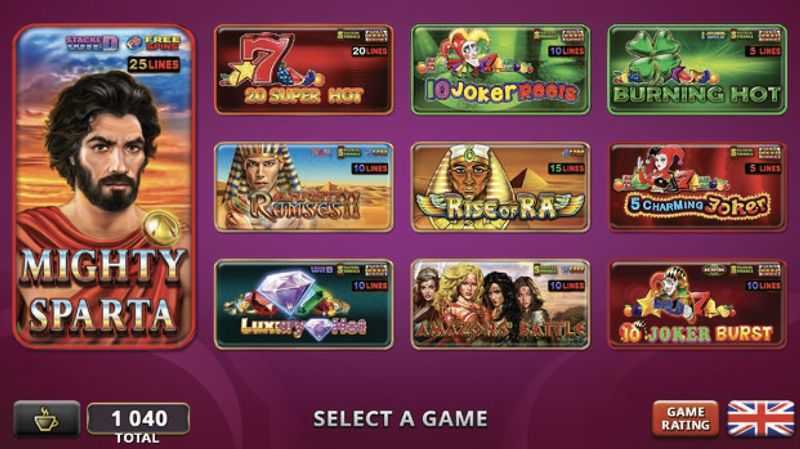
Task: Click the 20 Lines badge on 20 Super Hot
Action: tap(369, 51)
